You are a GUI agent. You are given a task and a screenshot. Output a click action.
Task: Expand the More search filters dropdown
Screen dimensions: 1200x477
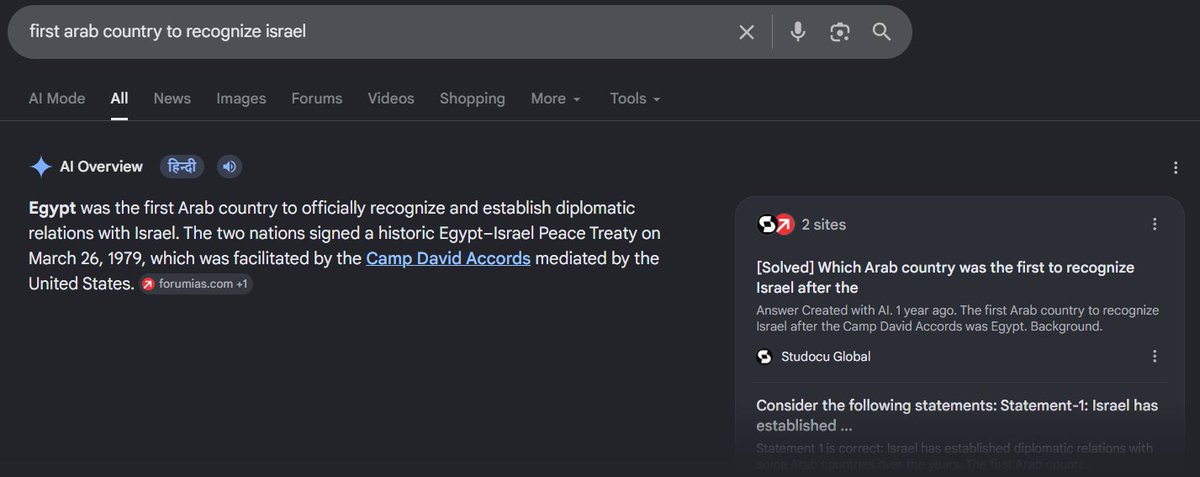pyautogui.click(x=555, y=98)
